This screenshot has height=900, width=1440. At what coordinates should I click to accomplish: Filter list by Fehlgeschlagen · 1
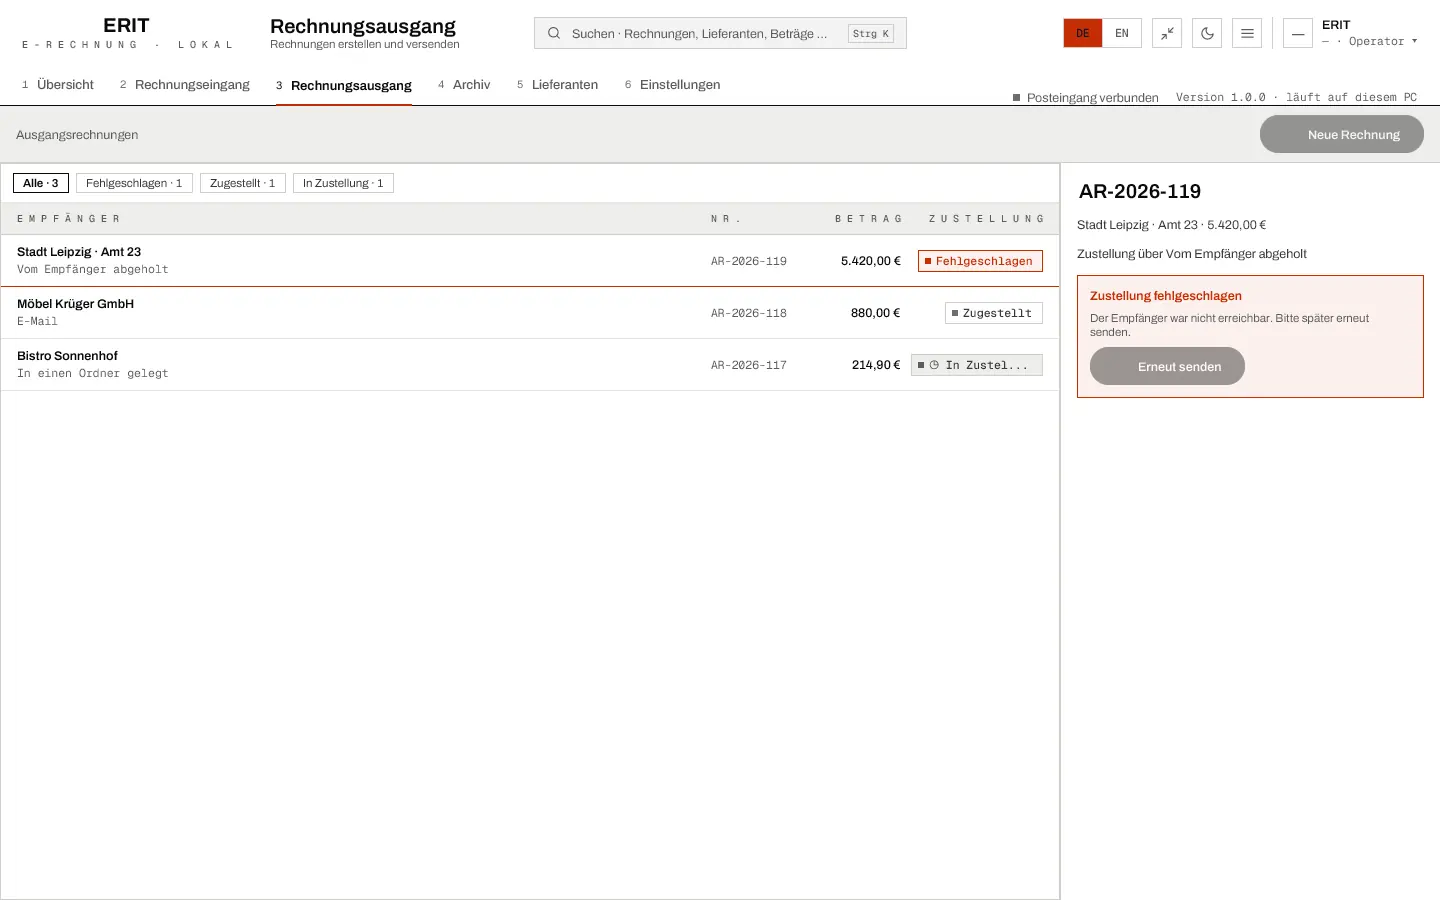click(134, 183)
